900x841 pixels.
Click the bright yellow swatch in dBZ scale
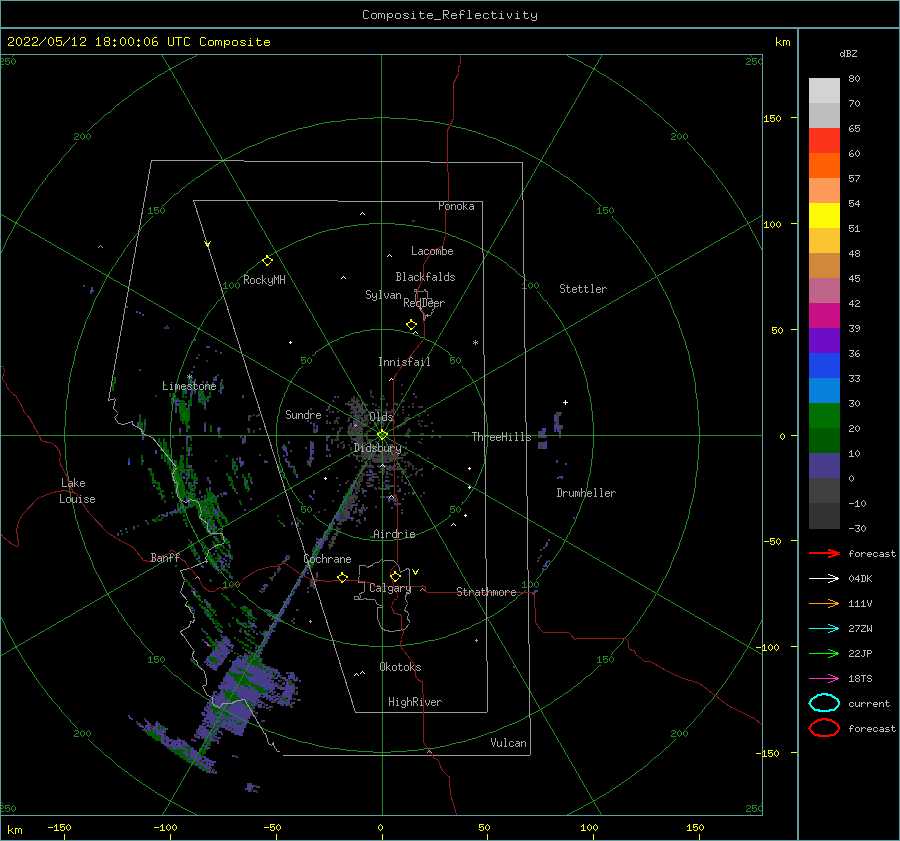pos(824,216)
